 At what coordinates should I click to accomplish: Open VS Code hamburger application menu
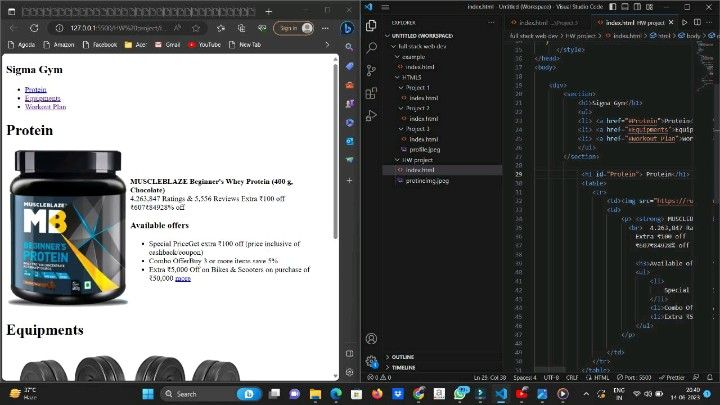[385, 7]
